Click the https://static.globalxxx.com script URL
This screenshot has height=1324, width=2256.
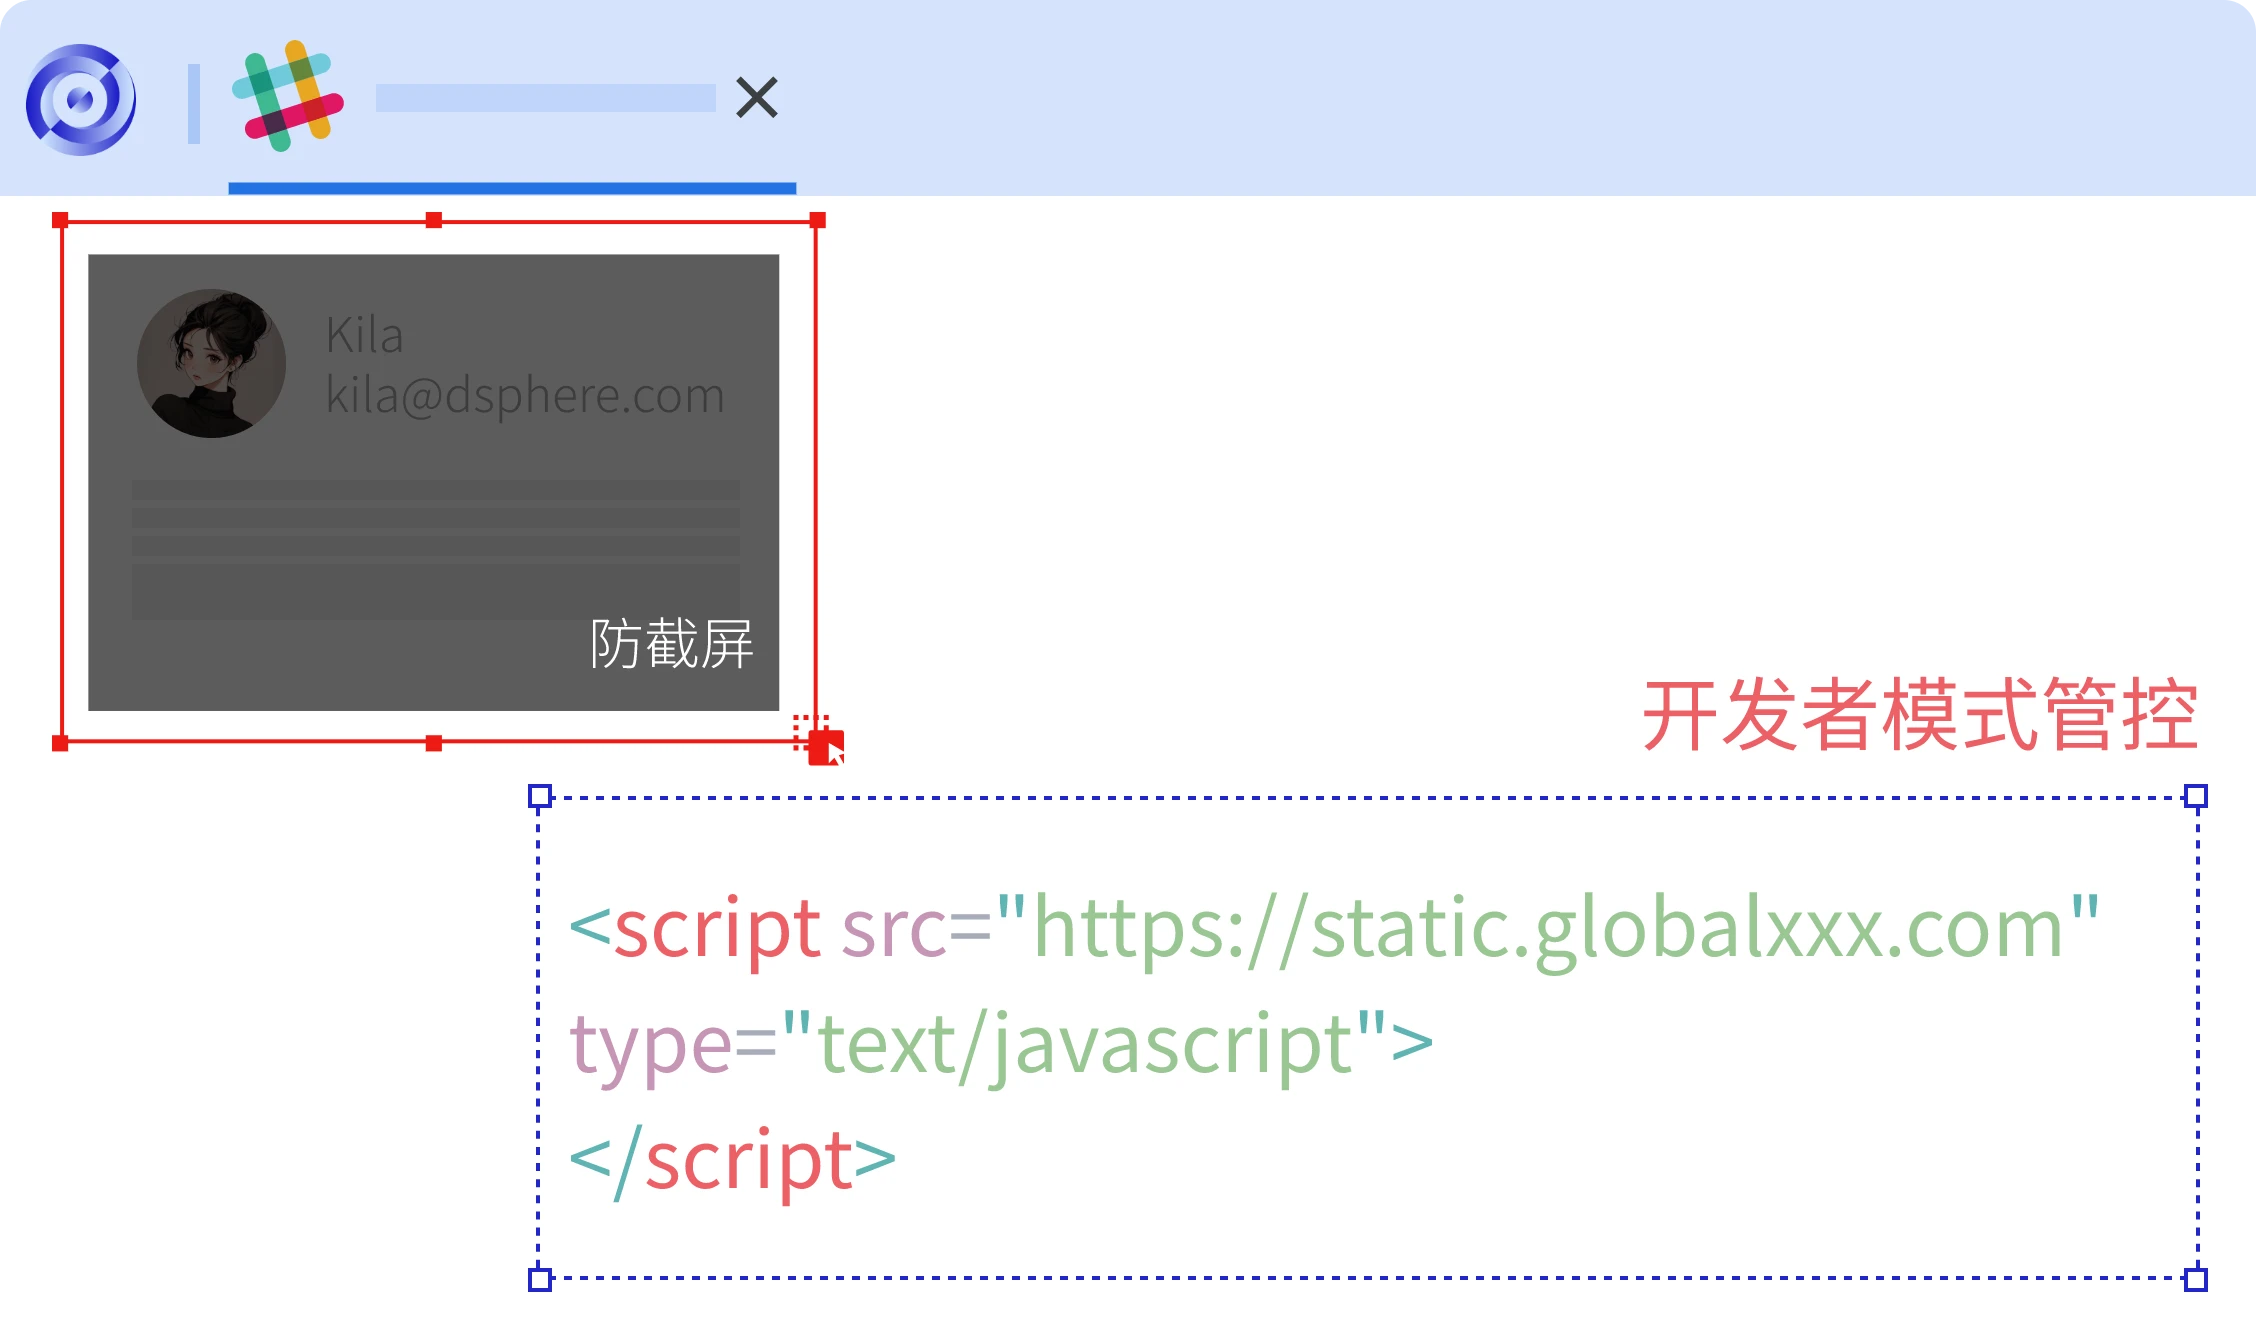coord(1547,928)
